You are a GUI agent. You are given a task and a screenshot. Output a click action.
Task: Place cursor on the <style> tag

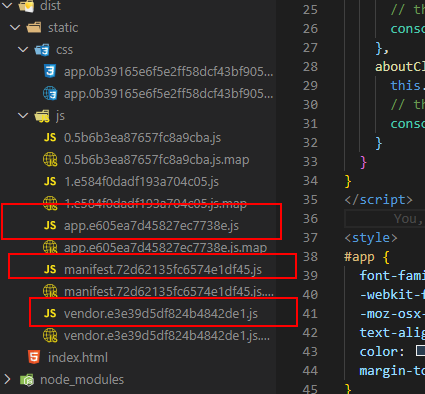371,238
